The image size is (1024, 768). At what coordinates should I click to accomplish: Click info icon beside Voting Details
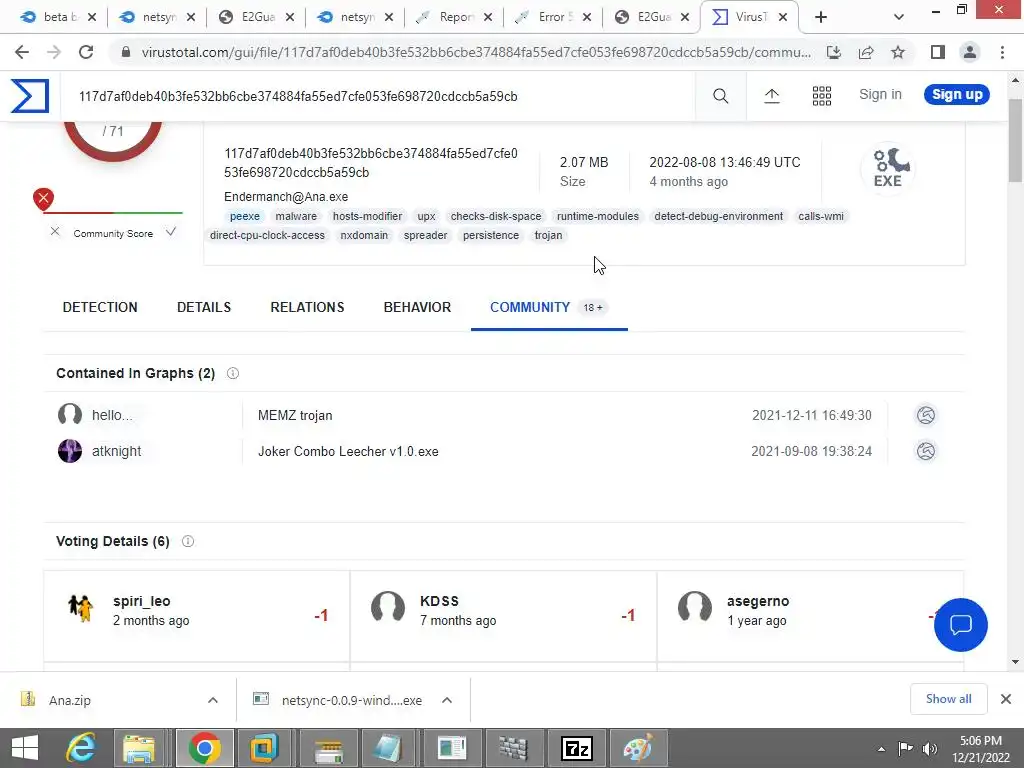click(x=188, y=541)
